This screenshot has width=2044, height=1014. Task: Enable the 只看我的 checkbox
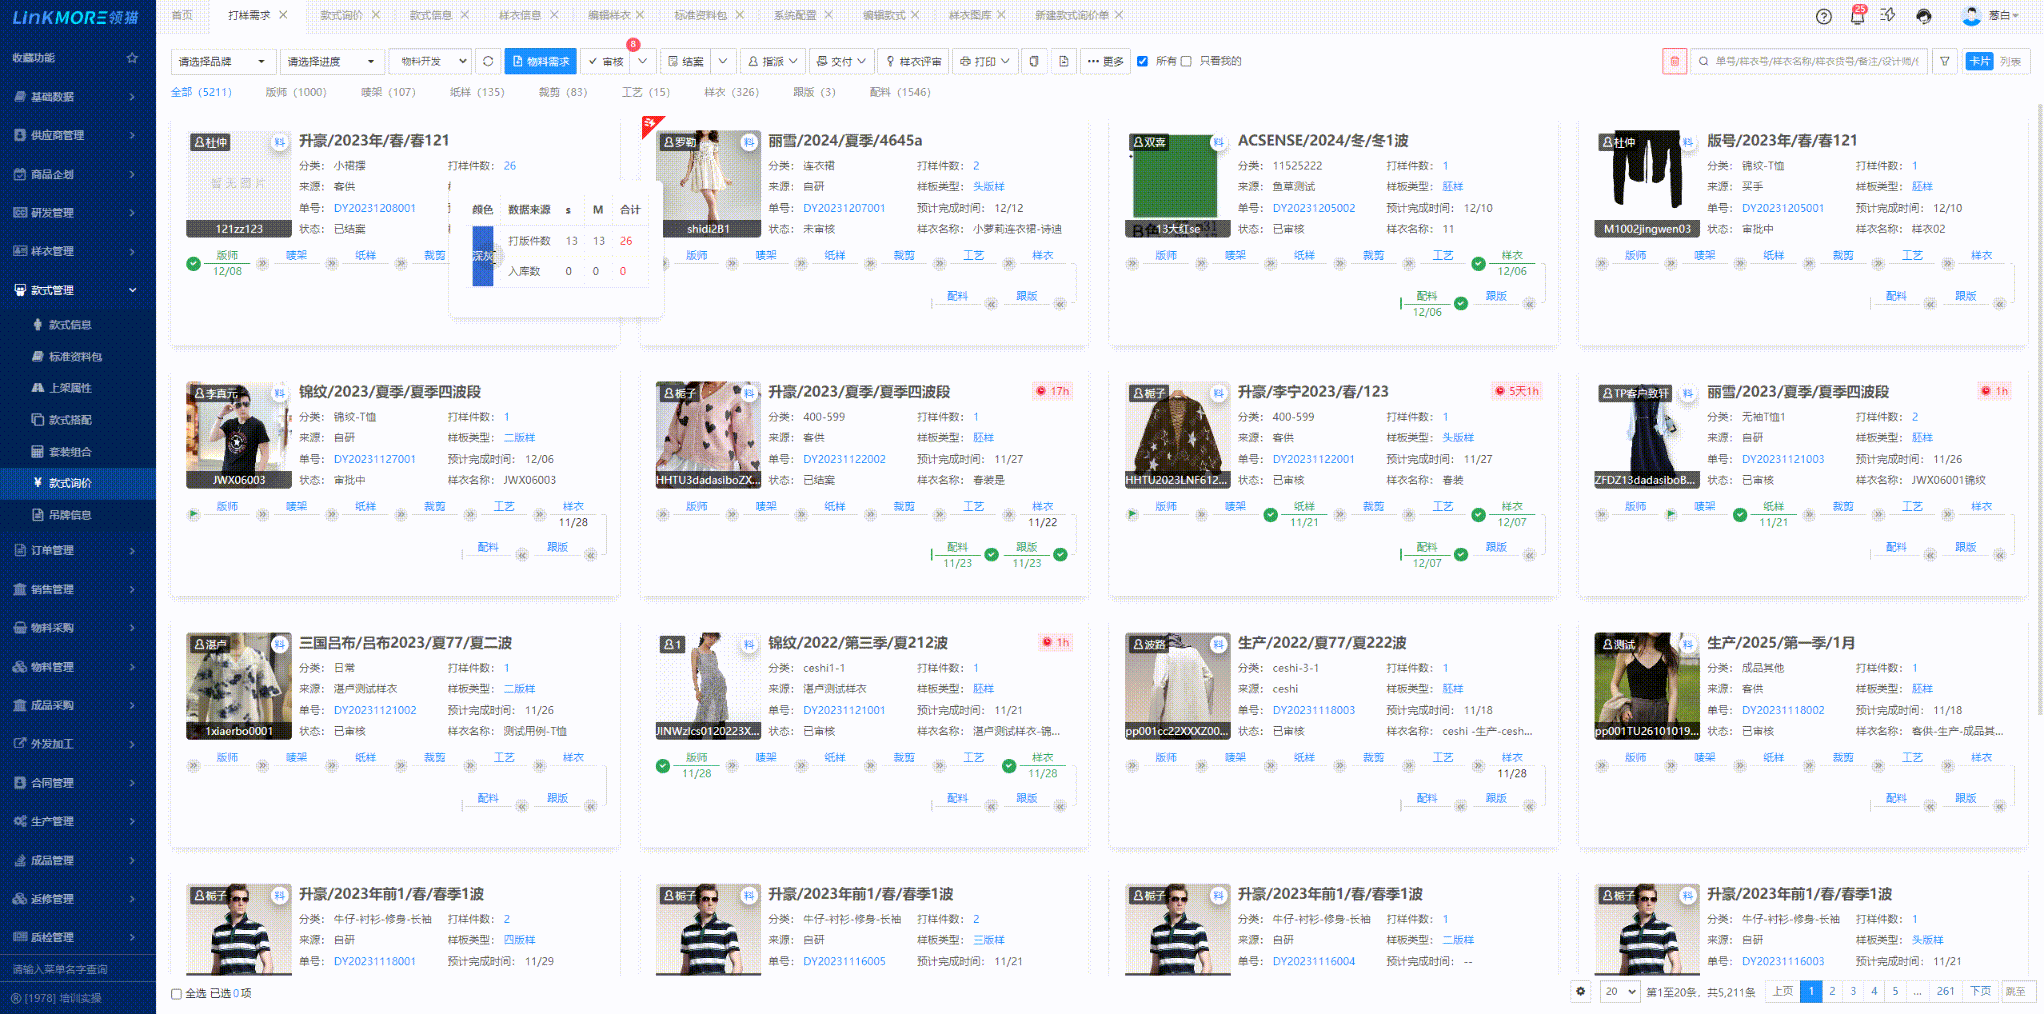point(1186,61)
